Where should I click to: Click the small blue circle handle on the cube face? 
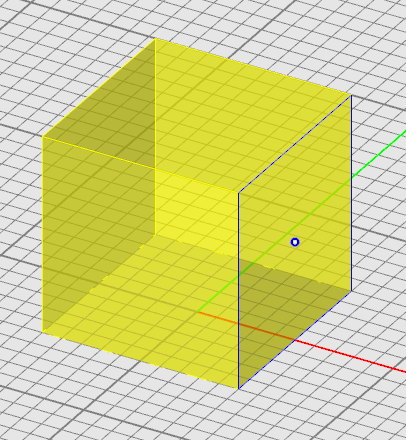295,242
